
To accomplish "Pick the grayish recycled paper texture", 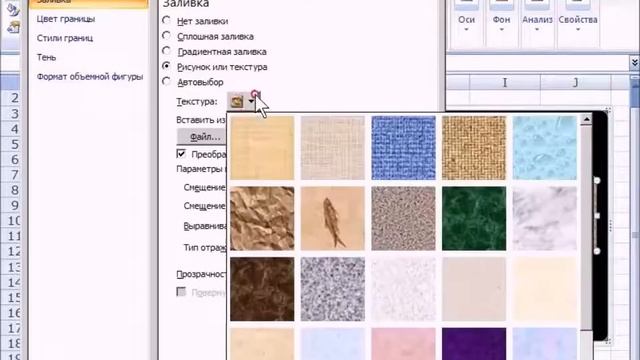I will (x=474, y=289).
